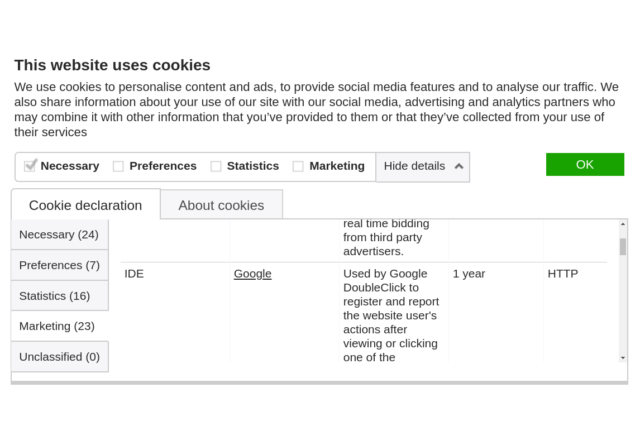Click the scrollbar up arrow

(x=623, y=225)
